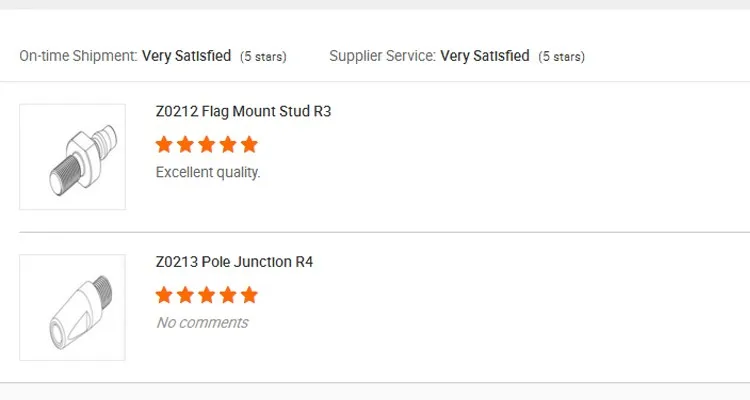Image resolution: width=750 pixels, height=400 pixels.
Task: Click '(5 stars)' next to On-time Shipment
Action: point(263,57)
